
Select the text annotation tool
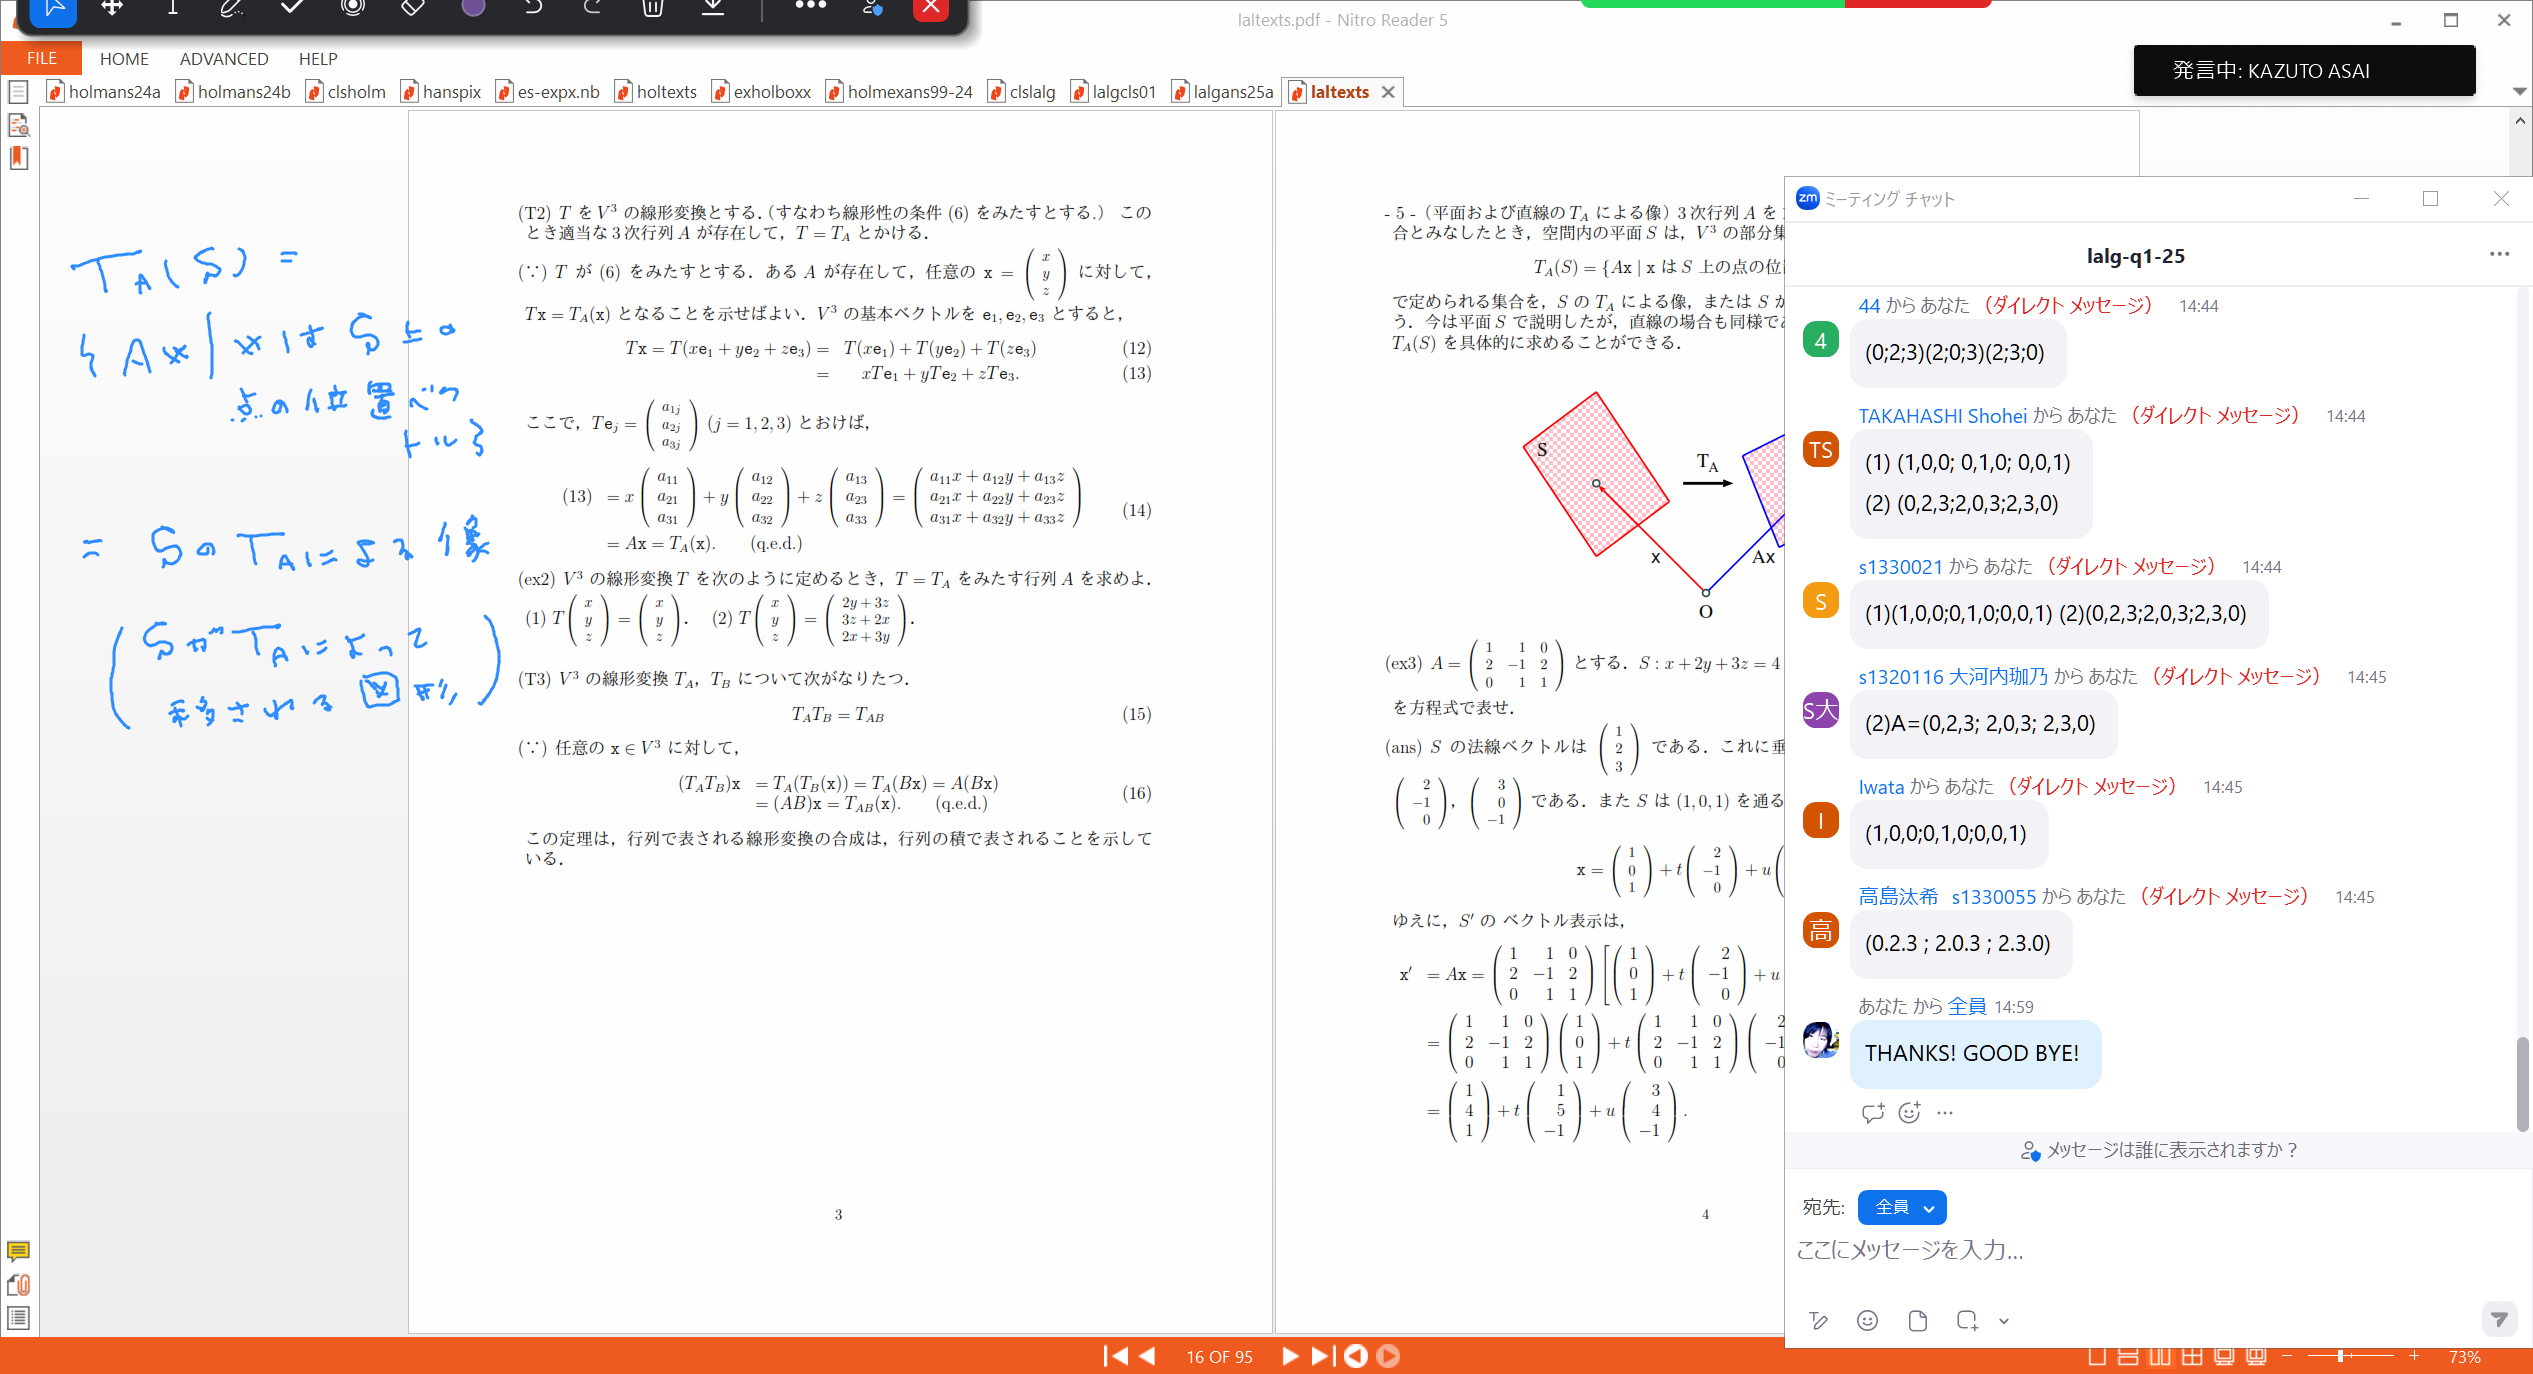(x=172, y=8)
